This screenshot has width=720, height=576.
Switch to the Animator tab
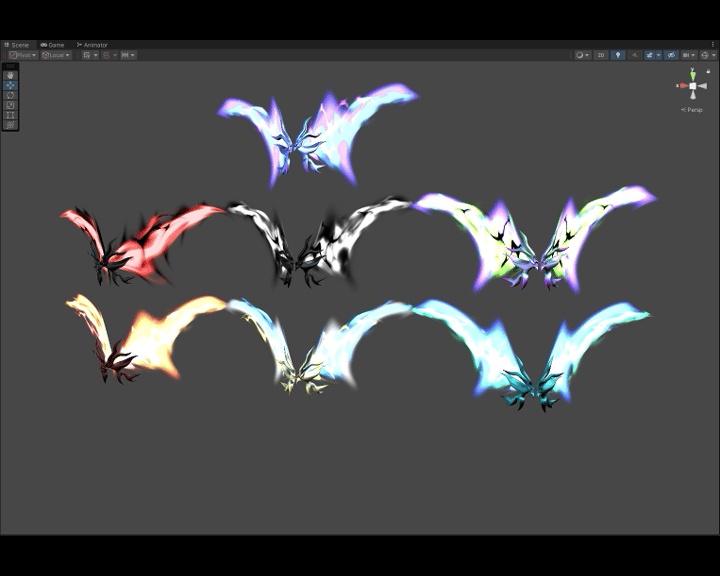pos(92,45)
